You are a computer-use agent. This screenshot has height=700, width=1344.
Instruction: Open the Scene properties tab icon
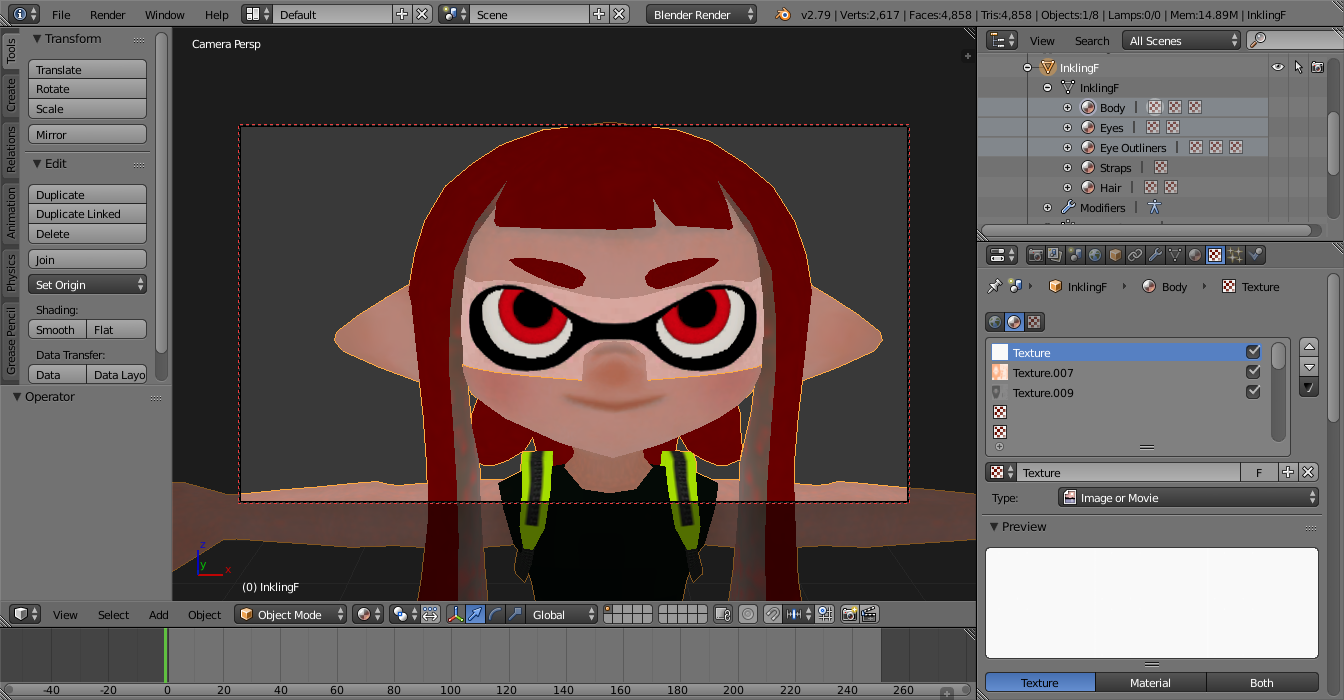[1075, 256]
